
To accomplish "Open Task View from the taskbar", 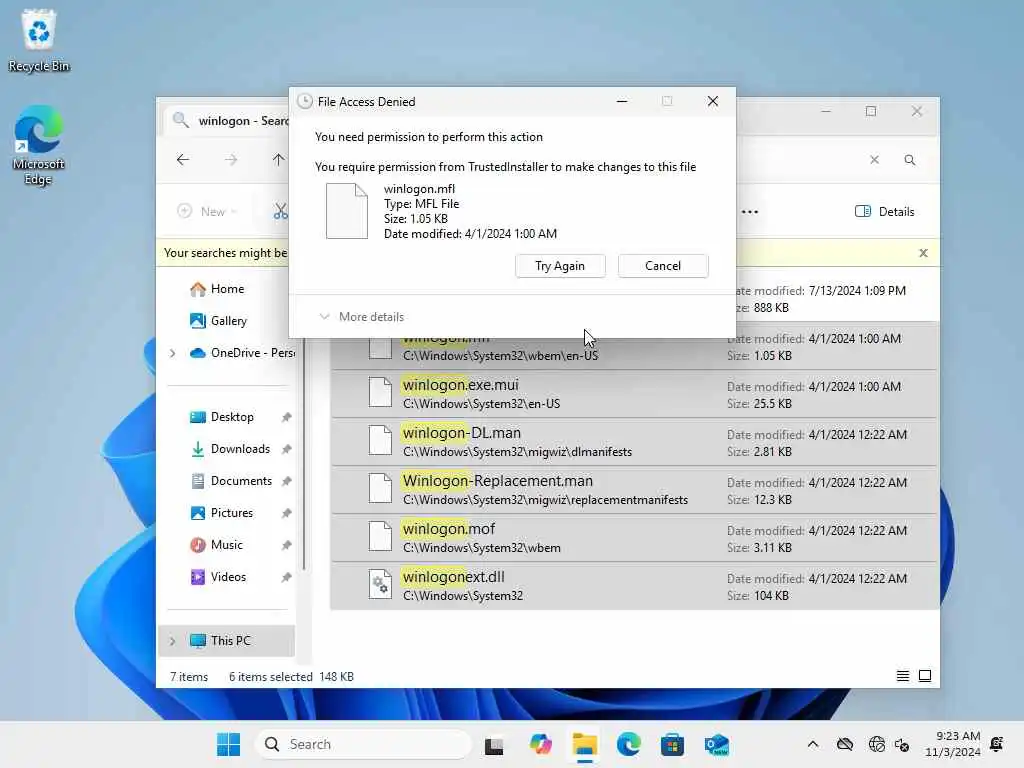I will [494, 744].
